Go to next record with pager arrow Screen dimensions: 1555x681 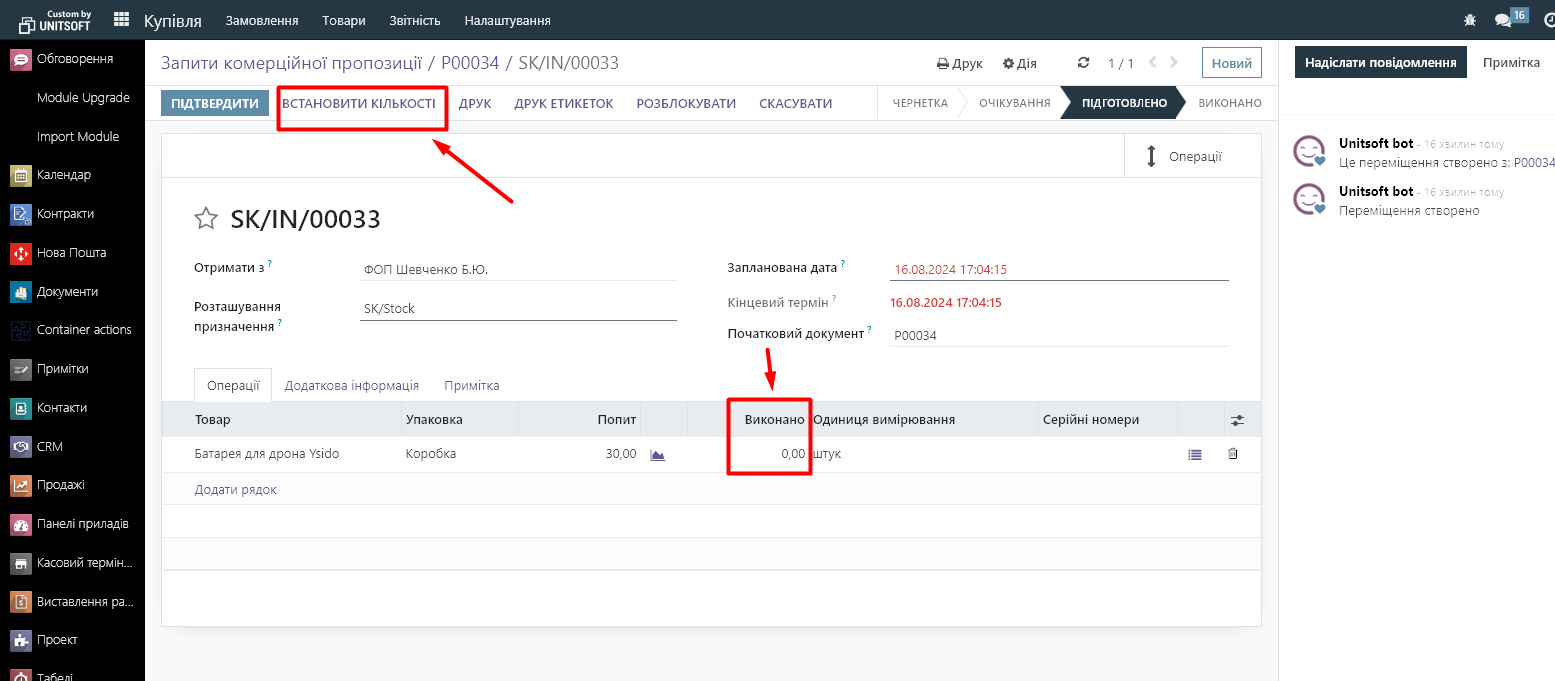coord(1174,63)
